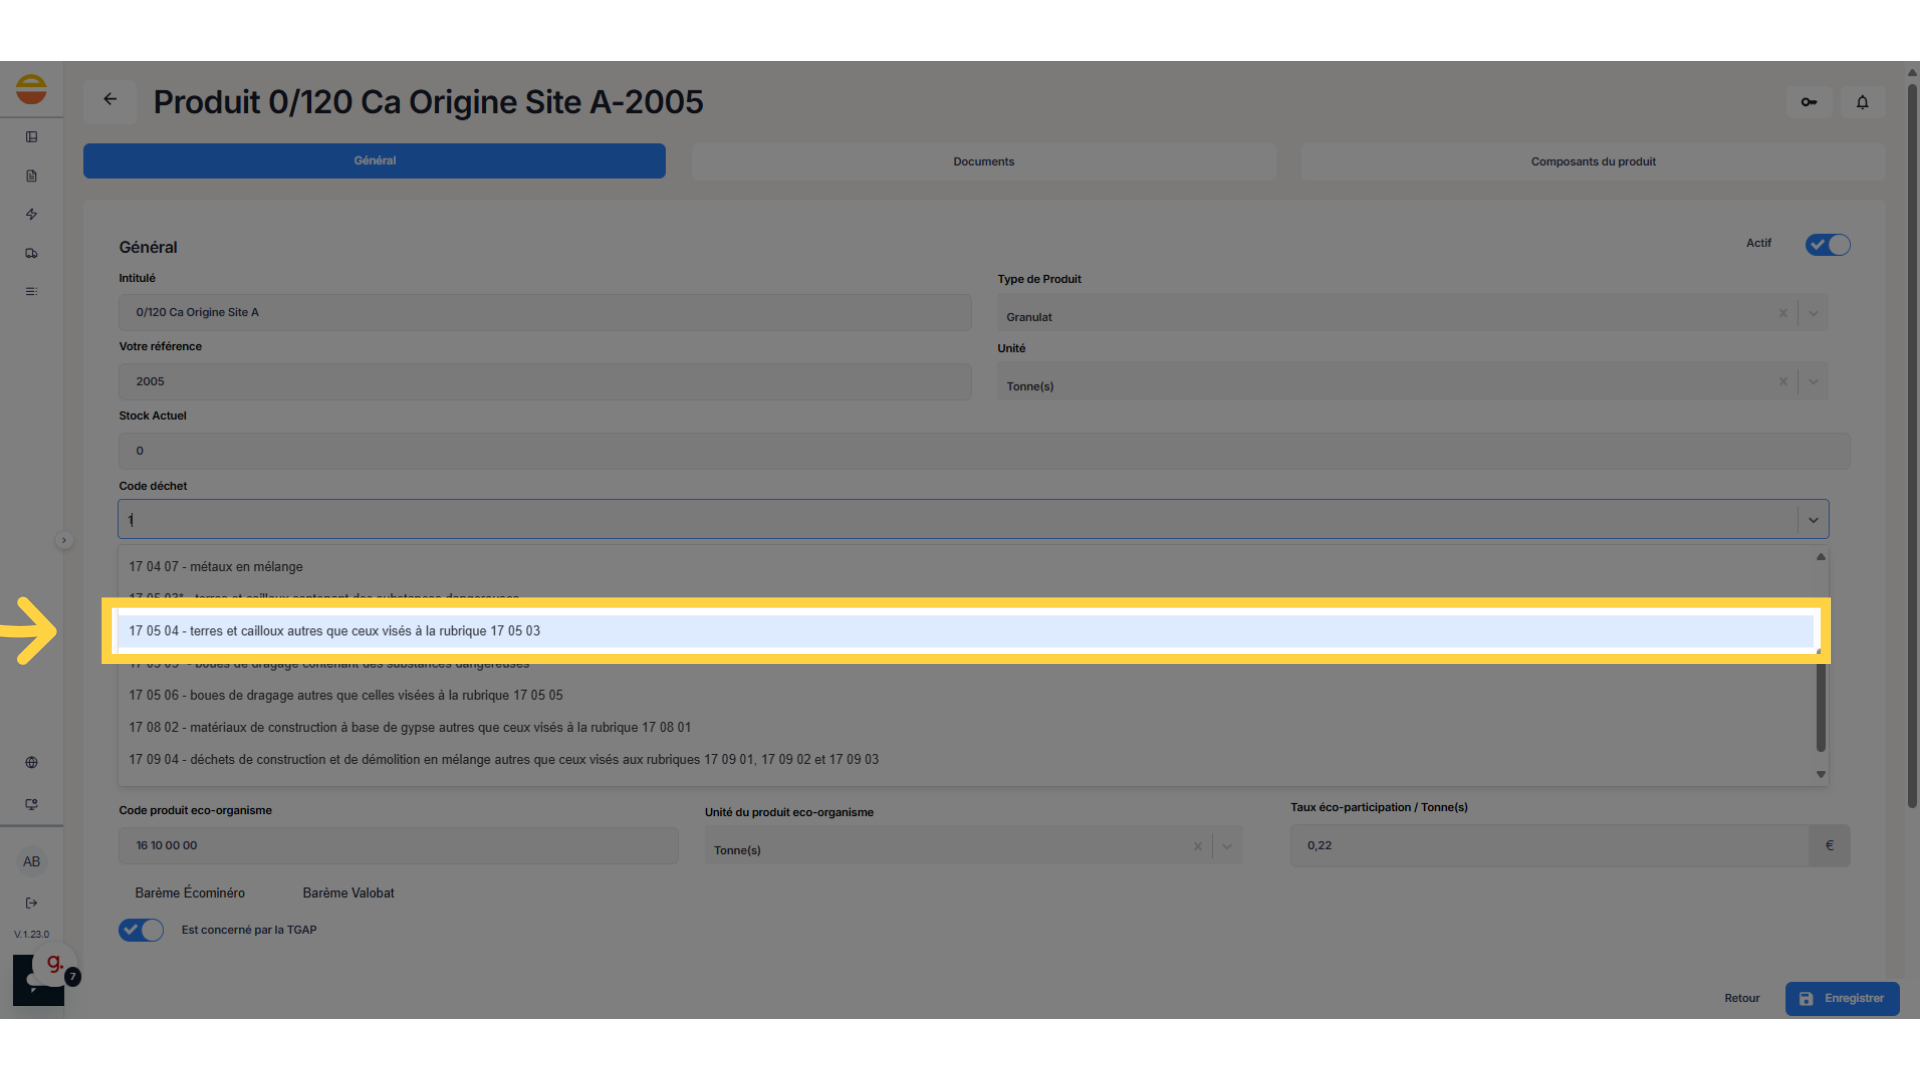The image size is (1920, 1080).
Task: Select Barème Écominéro option
Action: pyautogui.click(x=190, y=893)
